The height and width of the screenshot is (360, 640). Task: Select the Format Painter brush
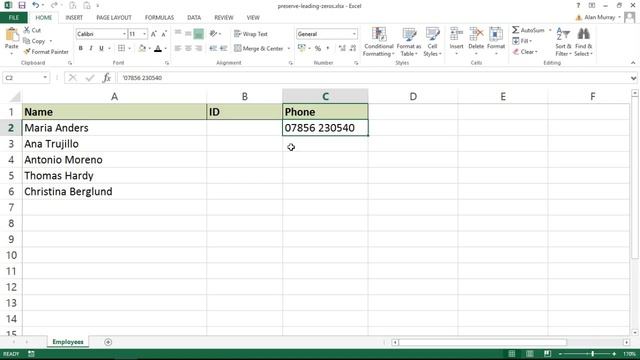[x=27, y=52]
